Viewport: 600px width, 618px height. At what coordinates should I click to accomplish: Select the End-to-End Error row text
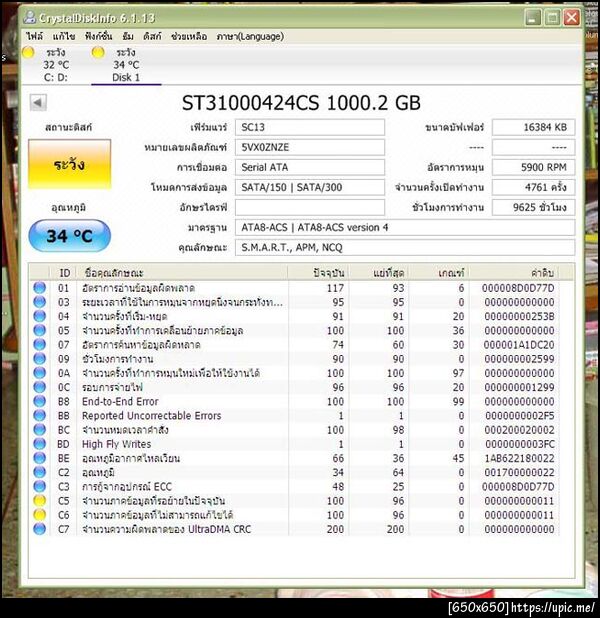click(x=120, y=401)
